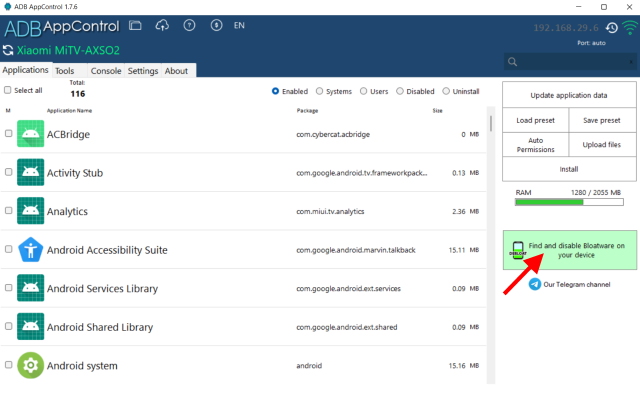
Task: Click the Telegram channel icon
Action: pos(535,284)
